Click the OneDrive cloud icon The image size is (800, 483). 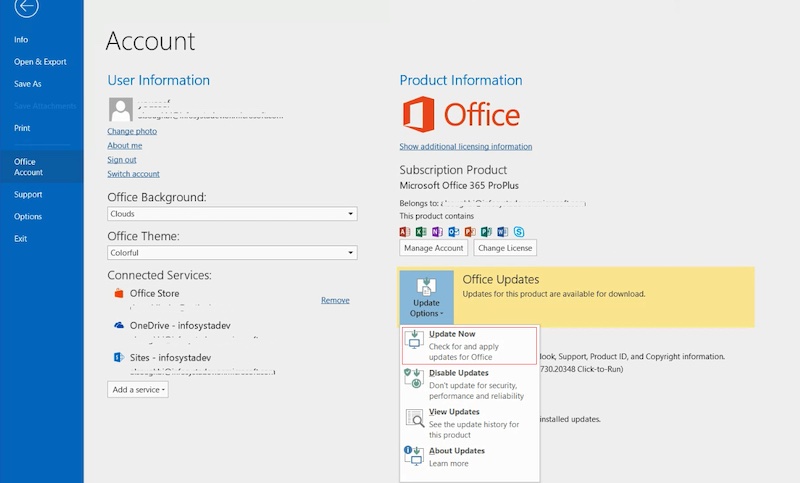point(119,325)
